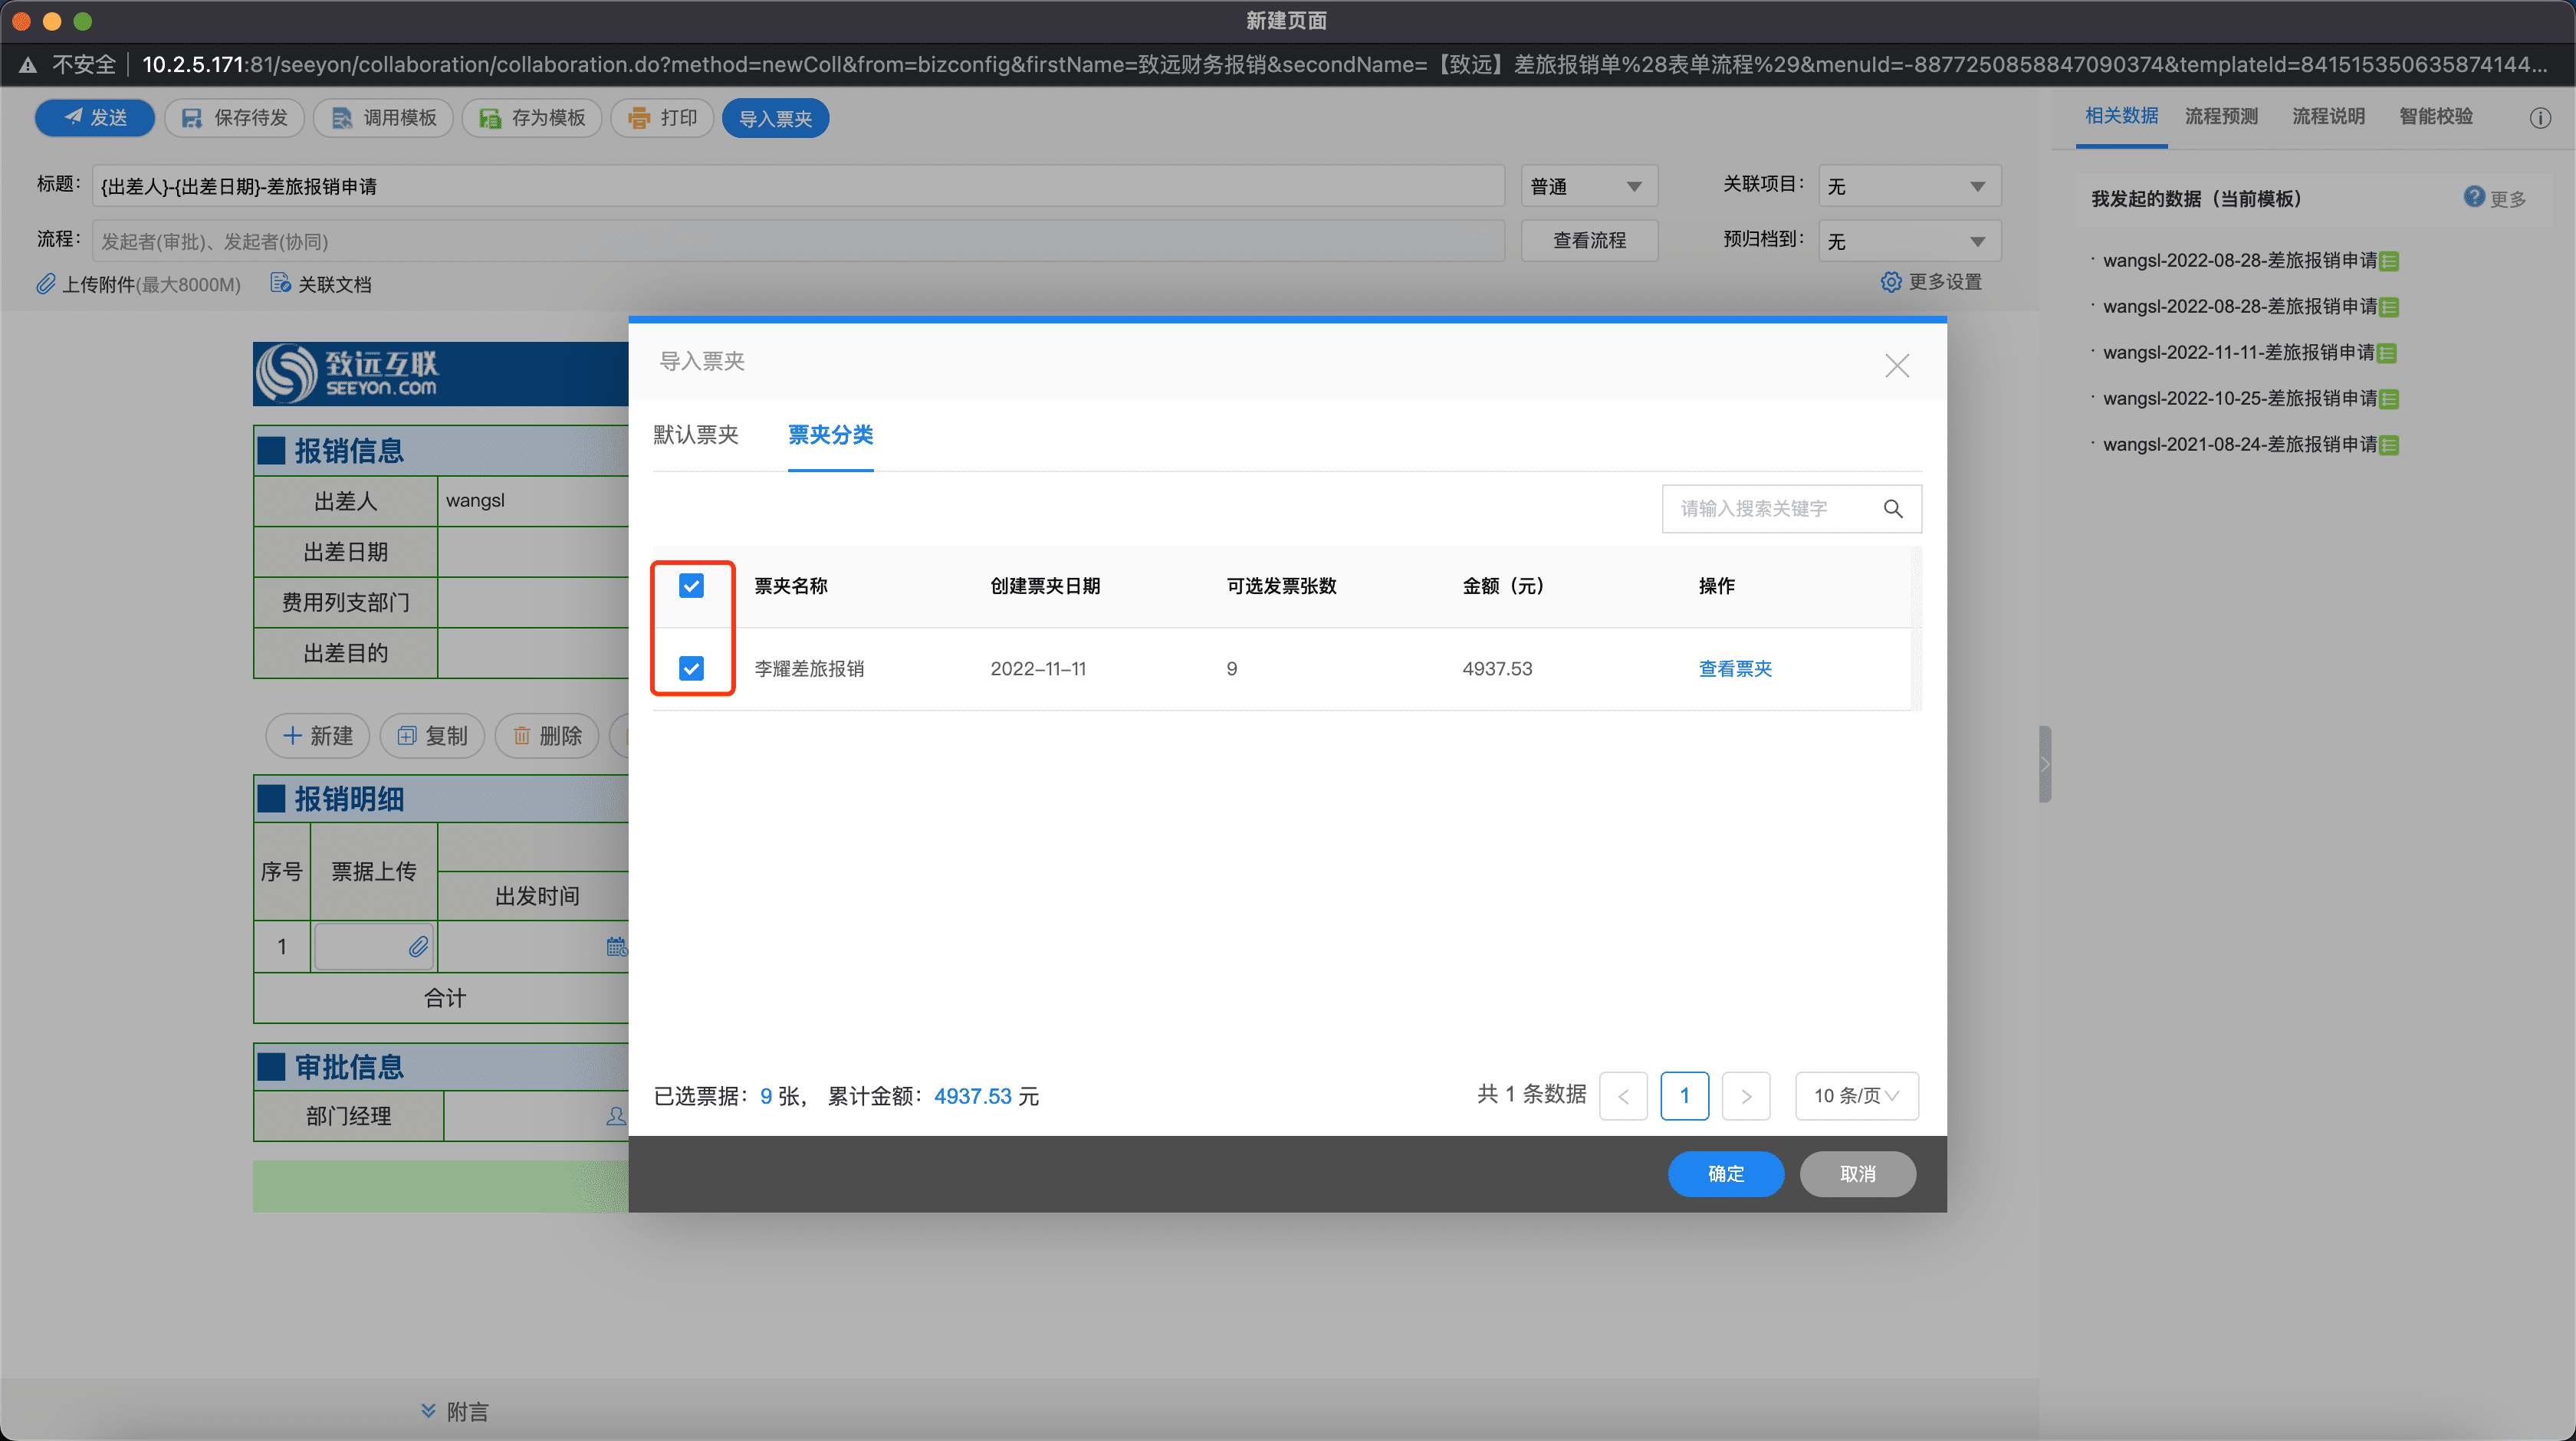Click the form icon beside wangsl-2021-08-24 entry
Viewport: 2576px width, 1441px height.
(x=2388, y=445)
